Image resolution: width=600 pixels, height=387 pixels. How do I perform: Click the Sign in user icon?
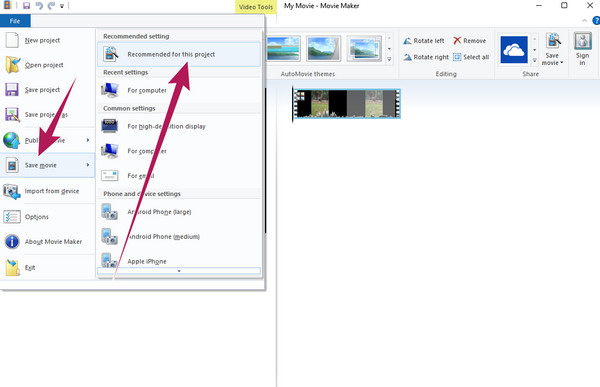(x=582, y=41)
